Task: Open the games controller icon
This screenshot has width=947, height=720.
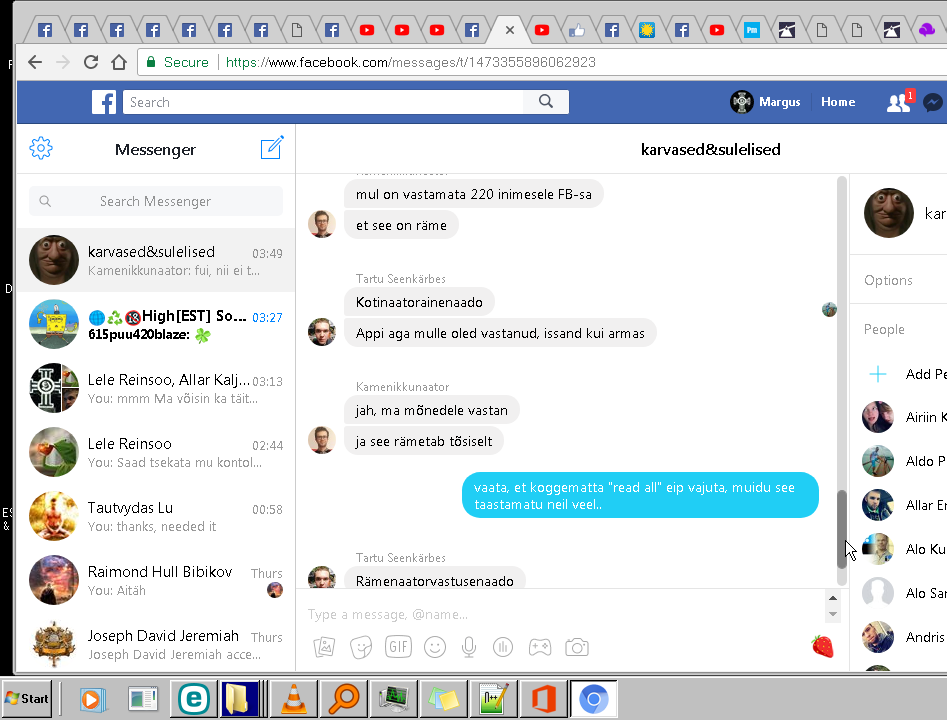Action: click(540, 648)
